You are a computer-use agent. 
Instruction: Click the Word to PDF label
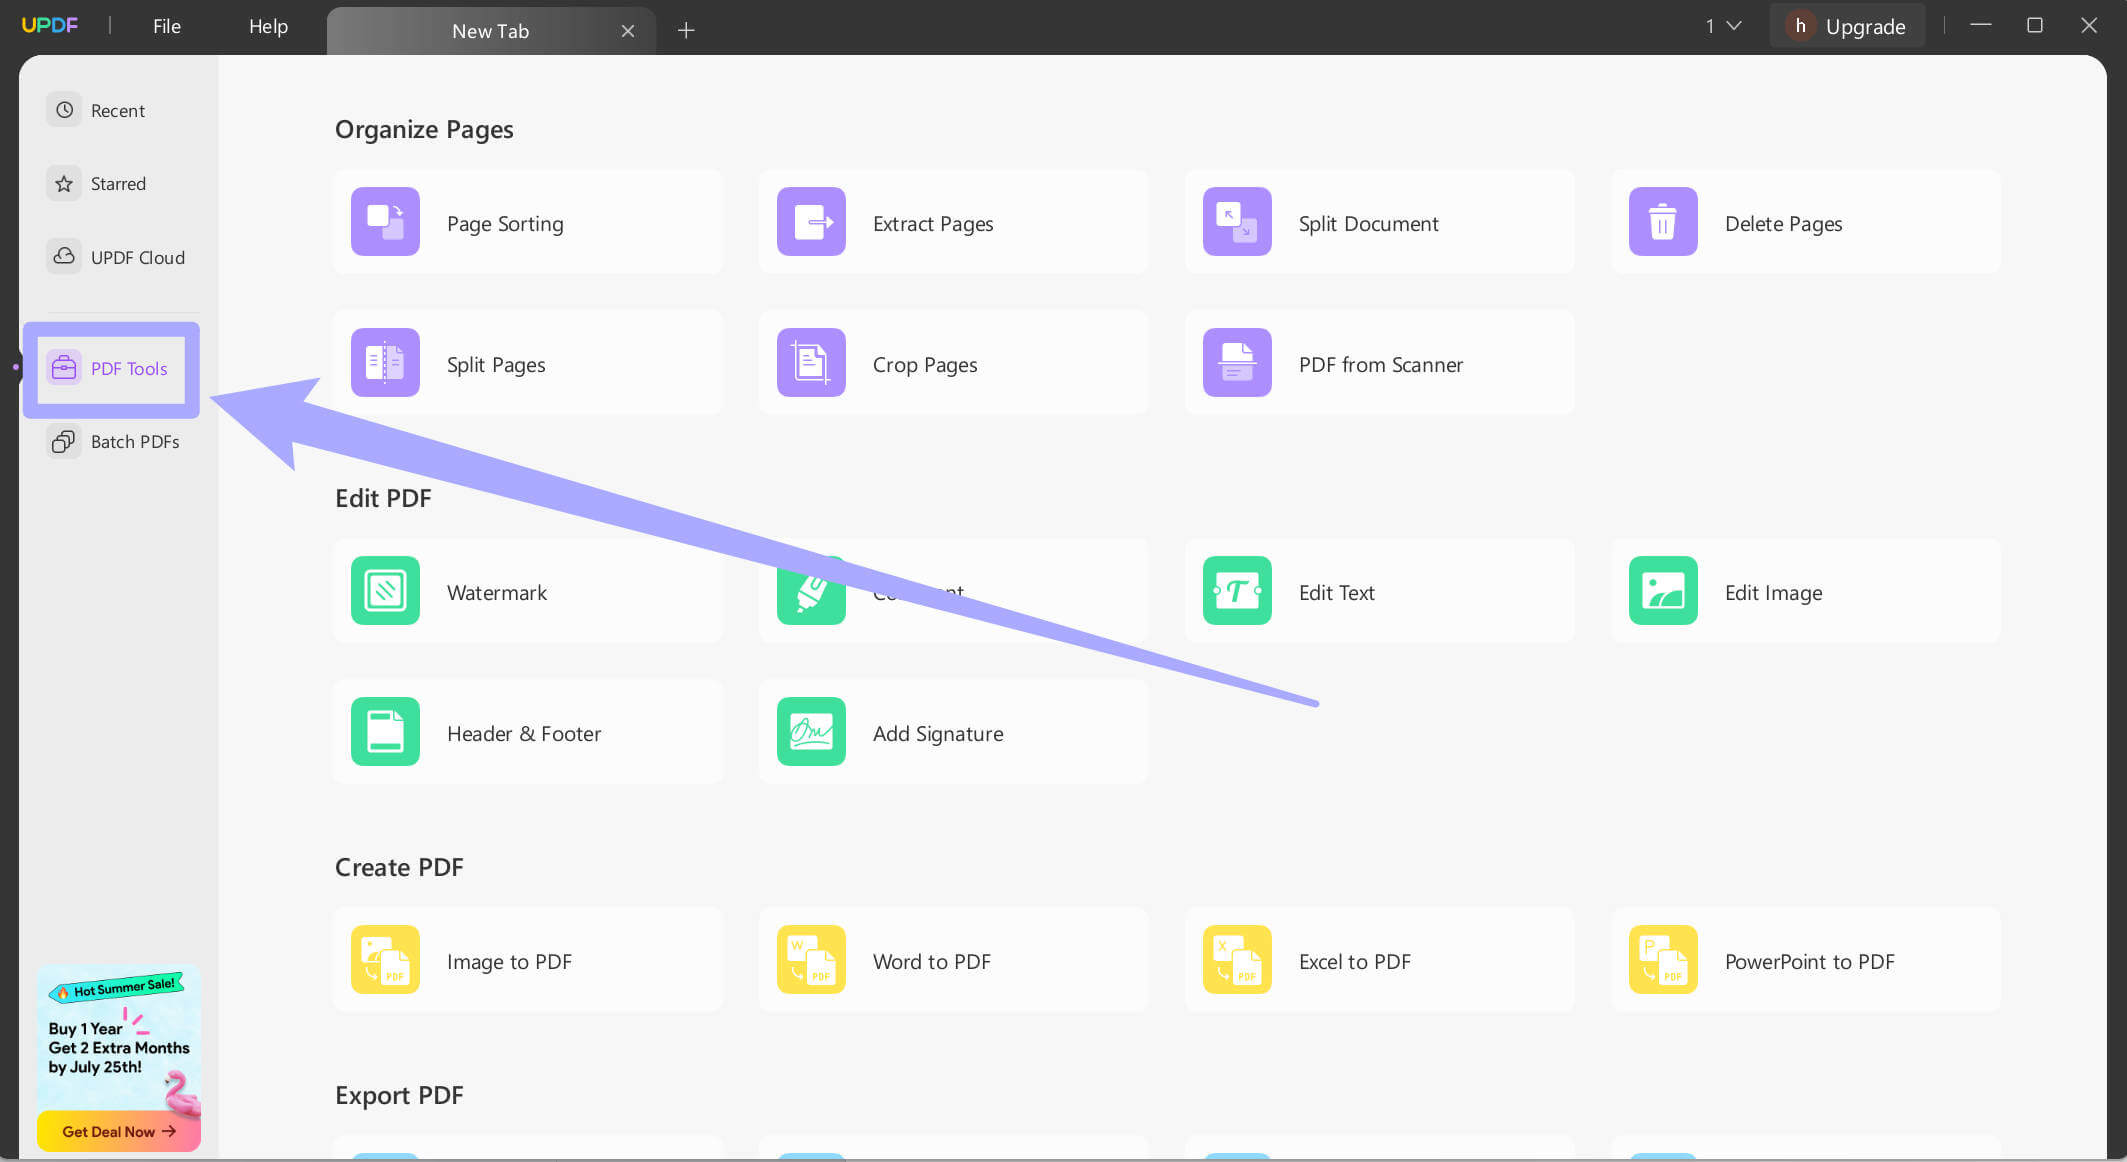click(x=931, y=962)
